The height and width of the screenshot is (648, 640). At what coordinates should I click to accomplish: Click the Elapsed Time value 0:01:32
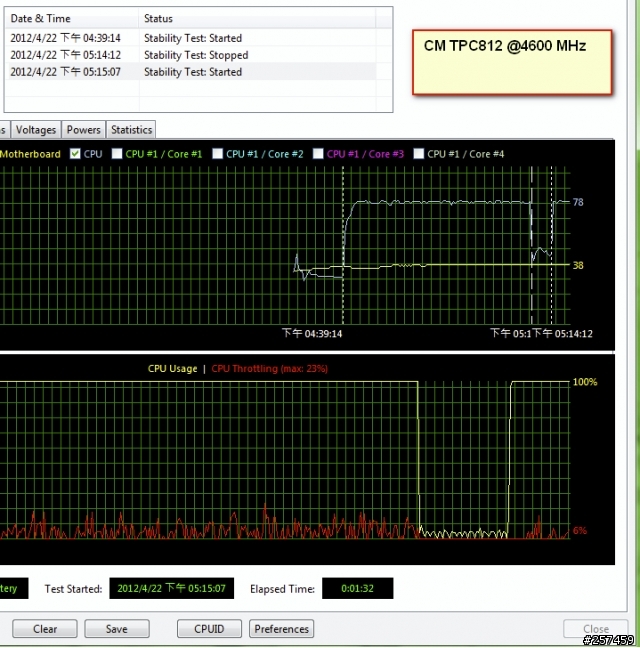click(357, 588)
